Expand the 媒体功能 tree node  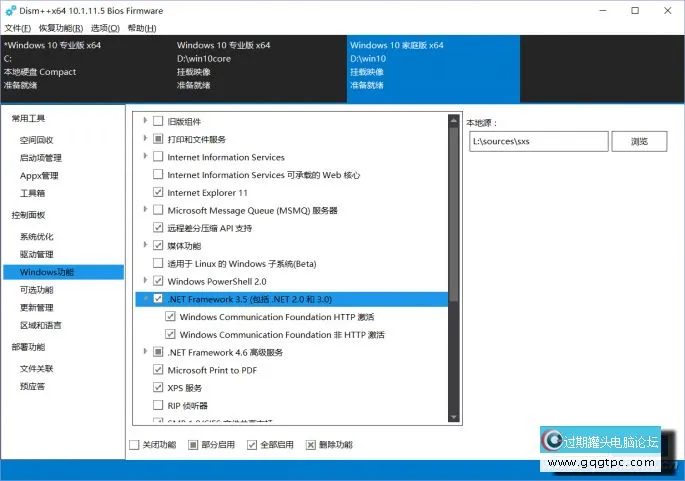pos(145,245)
